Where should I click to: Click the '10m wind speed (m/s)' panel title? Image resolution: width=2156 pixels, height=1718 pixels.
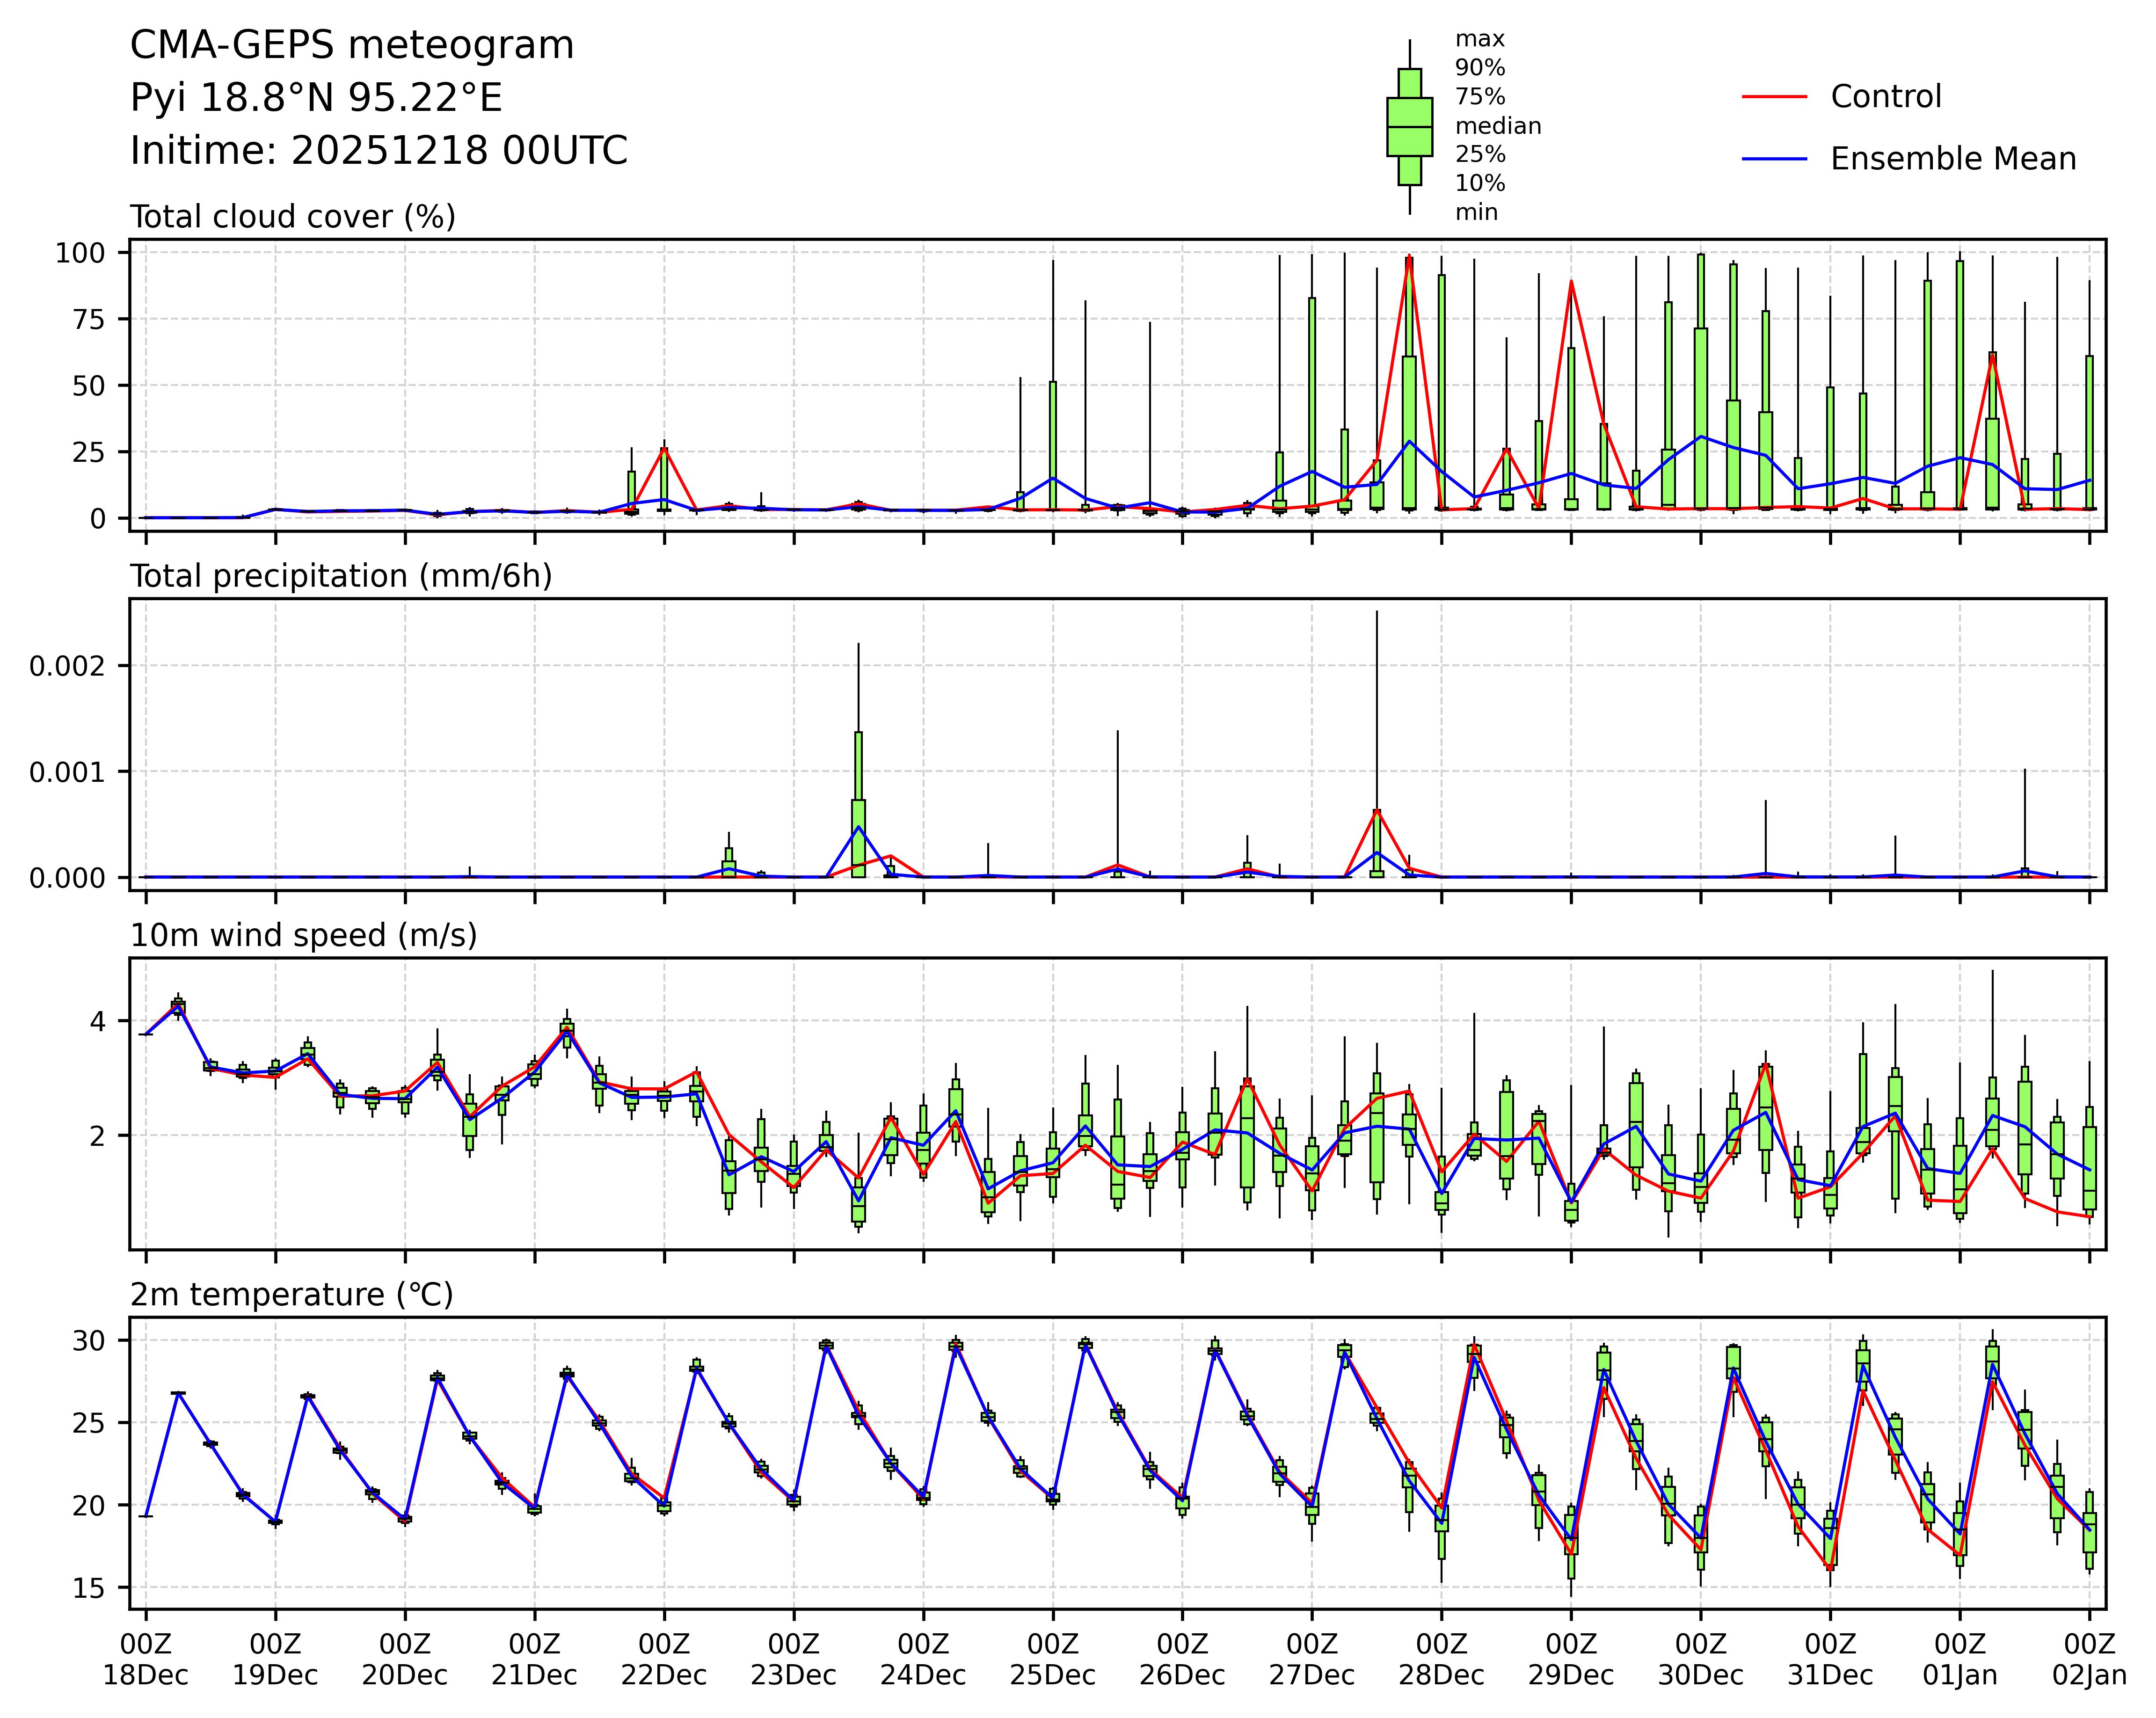point(303,935)
